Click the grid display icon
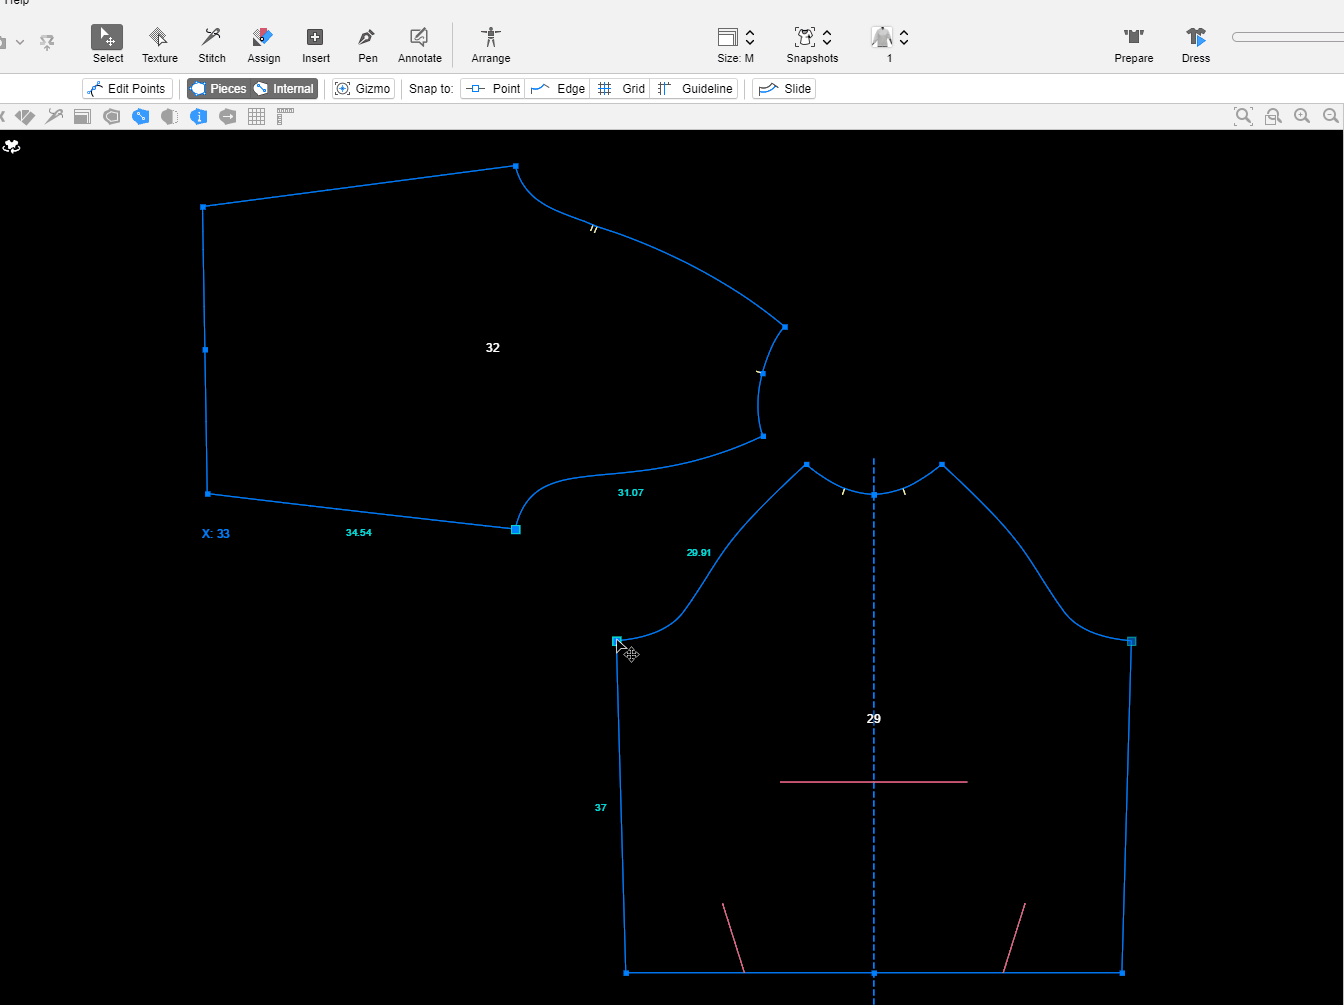Viewport: 1344px width, 1005px height. click(257, 117)
